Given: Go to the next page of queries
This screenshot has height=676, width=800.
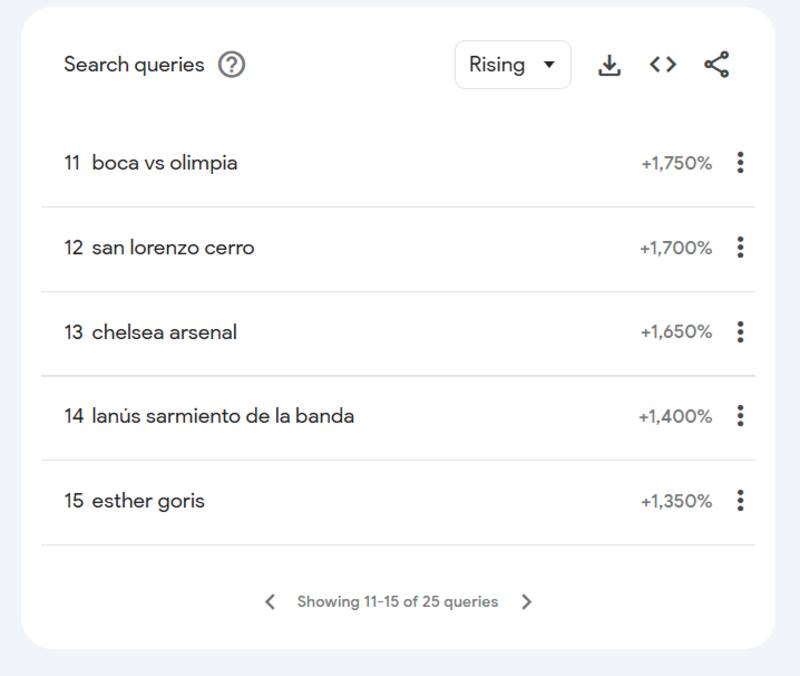Looking at the screenshot, I should [527, 602].
